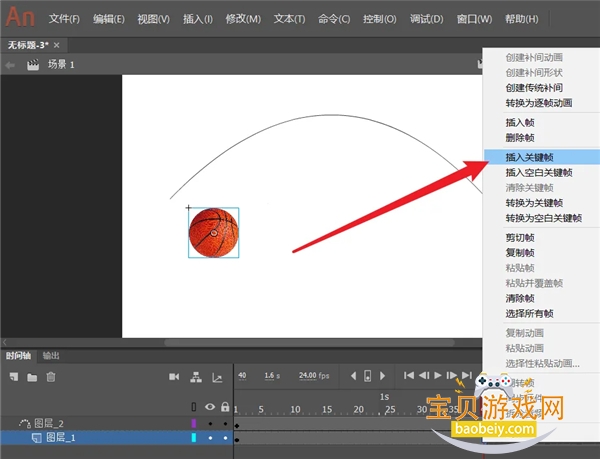Image resolution: width=600 pixels, height=459 pixels.
Task: Hide layer 图层_1 using its visibility dot
Action: pyautogui.click(x=210, y=438)
